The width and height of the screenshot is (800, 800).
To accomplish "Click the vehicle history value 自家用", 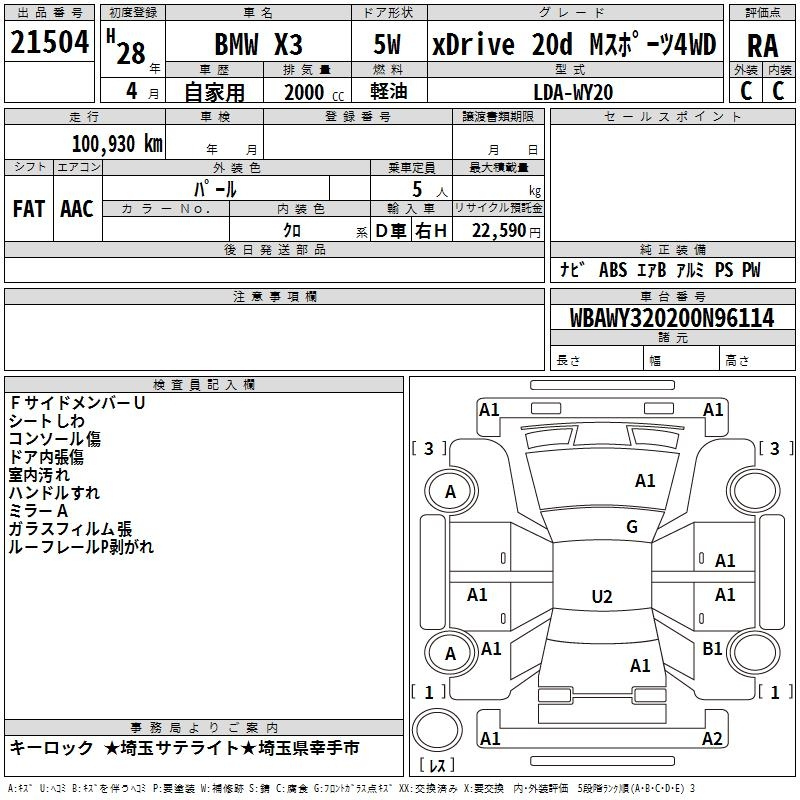I will (214, 92).
